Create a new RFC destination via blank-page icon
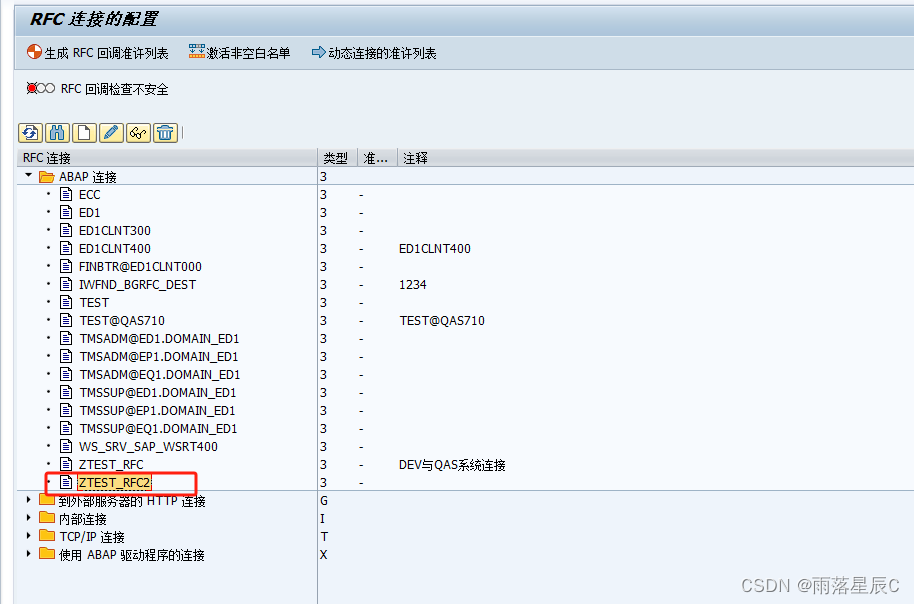Screen dimensions: 914x604 point(84,132)
